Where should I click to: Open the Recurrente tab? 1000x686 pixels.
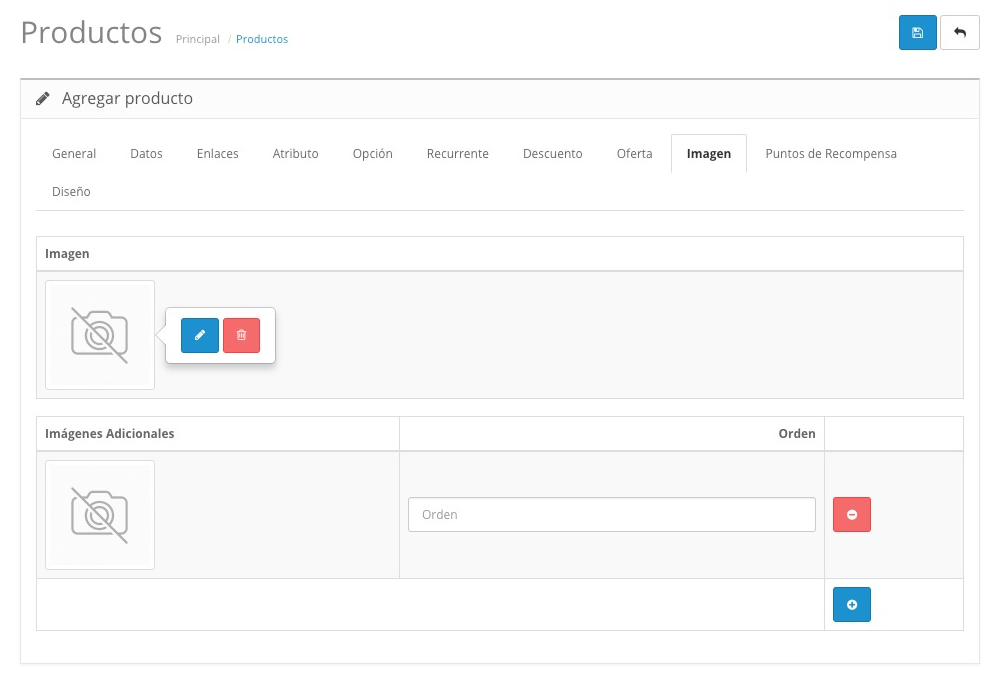(457, 154)
